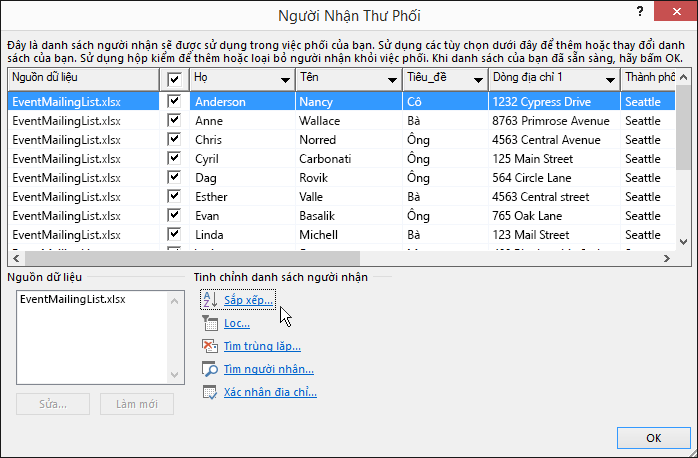The image size is (698, 458).
Task: Click the 123 Mail Street address
Action: click(x=554, y=235)
